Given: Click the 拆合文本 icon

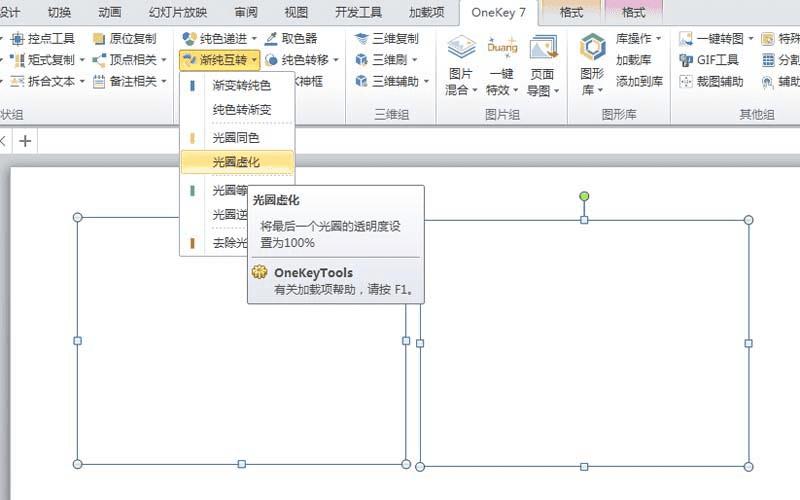Looking at the screenshot, I should (18, 82).
